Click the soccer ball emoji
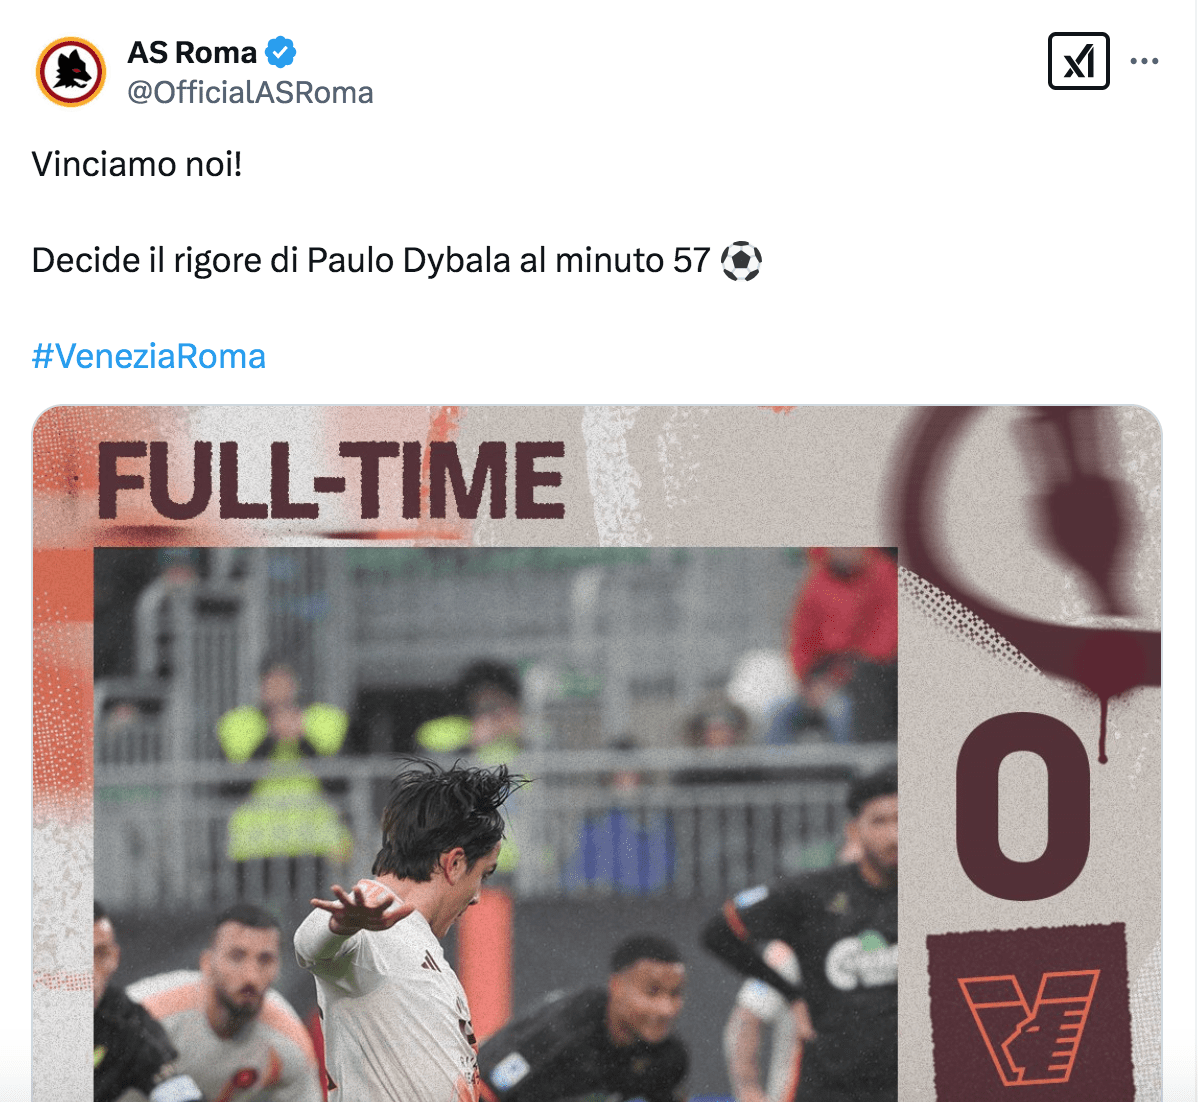This screenshot has width=1198, height=1102. tap(741, 261)
